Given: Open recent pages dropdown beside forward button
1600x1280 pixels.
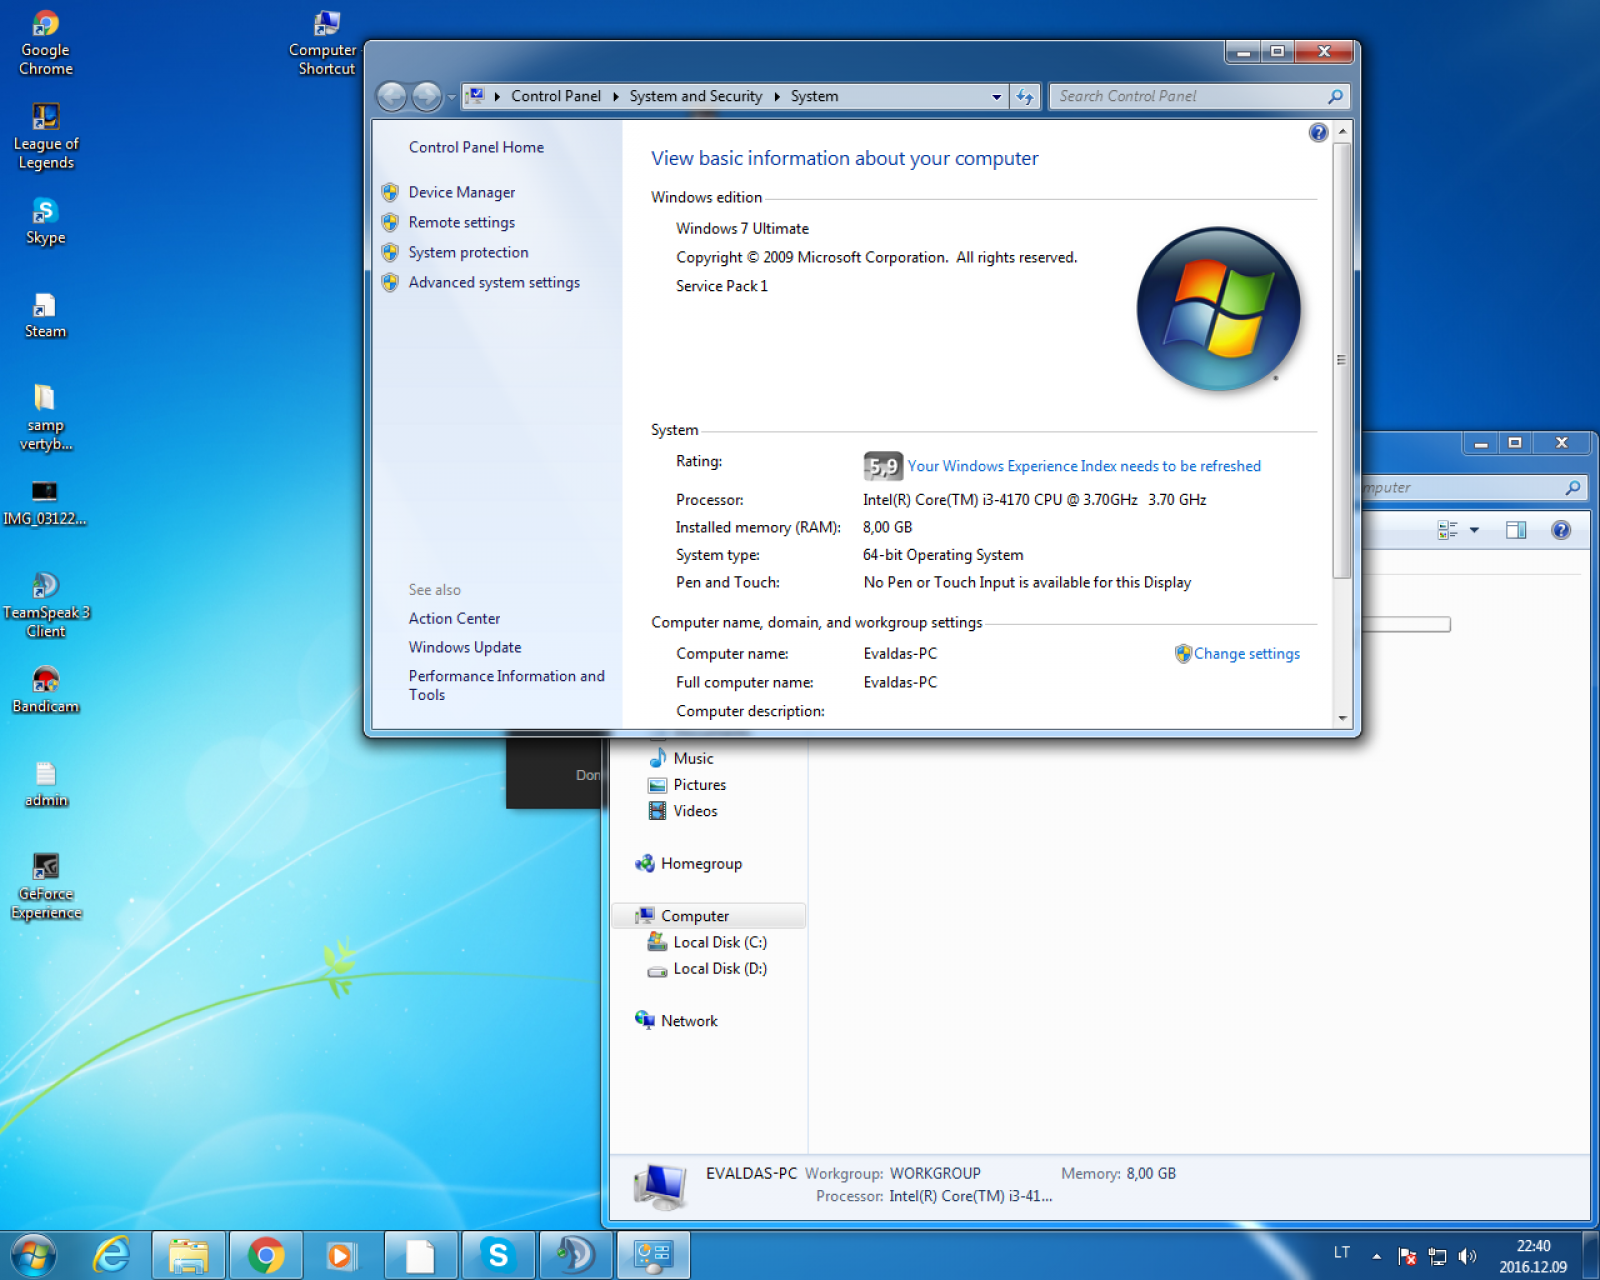Looking at the screenshot, I should [451, 96].
